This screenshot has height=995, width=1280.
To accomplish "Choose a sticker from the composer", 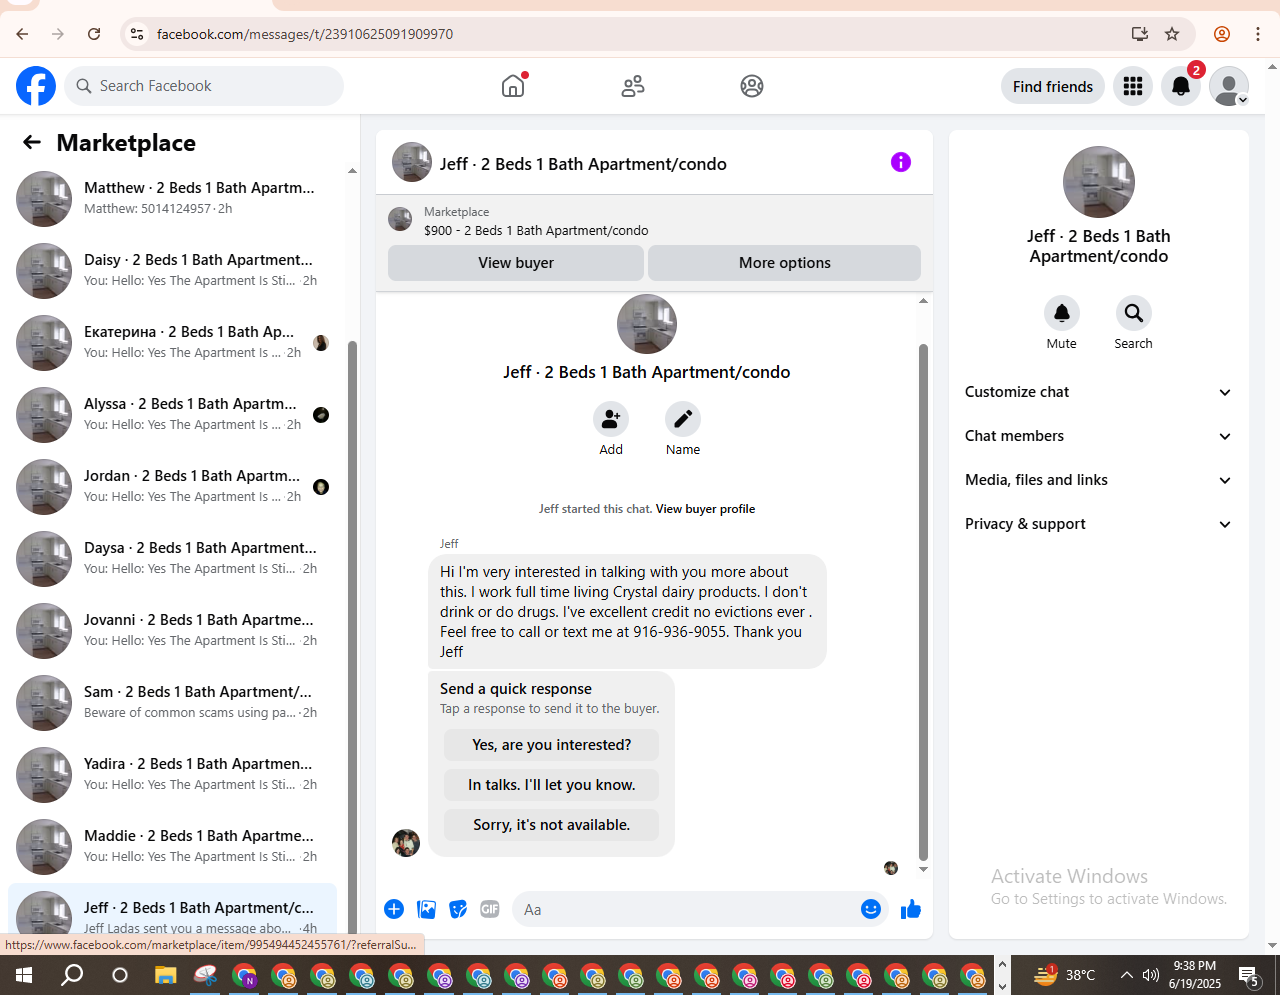I will pos(458,909).
